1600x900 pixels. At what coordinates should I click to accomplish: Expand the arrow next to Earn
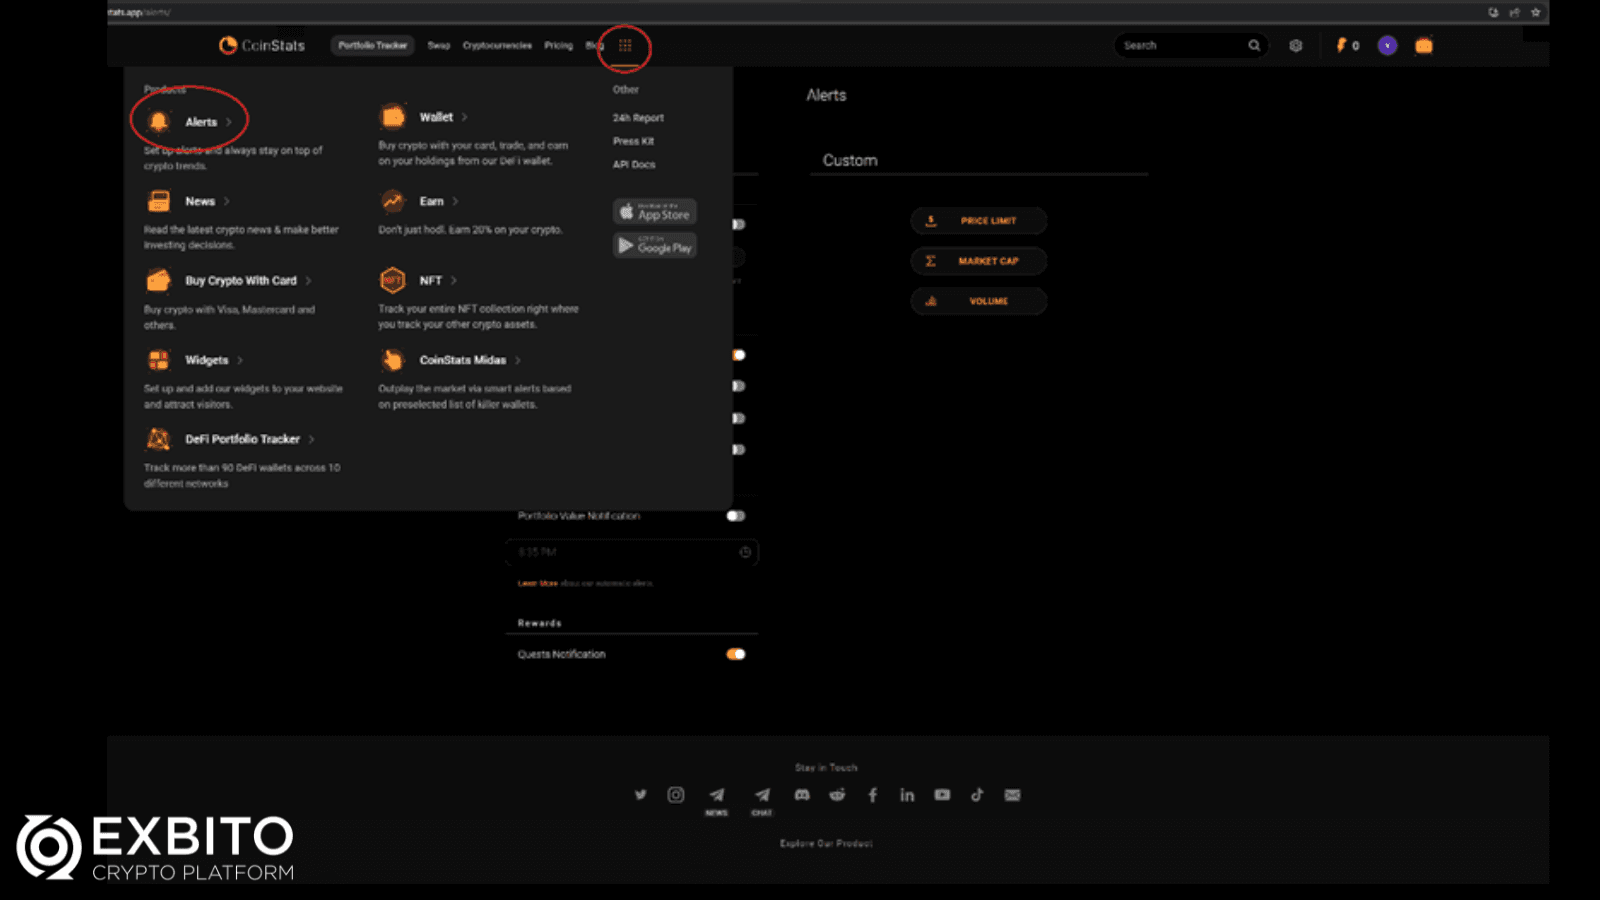pyautogui.click(x=455, y=201)
